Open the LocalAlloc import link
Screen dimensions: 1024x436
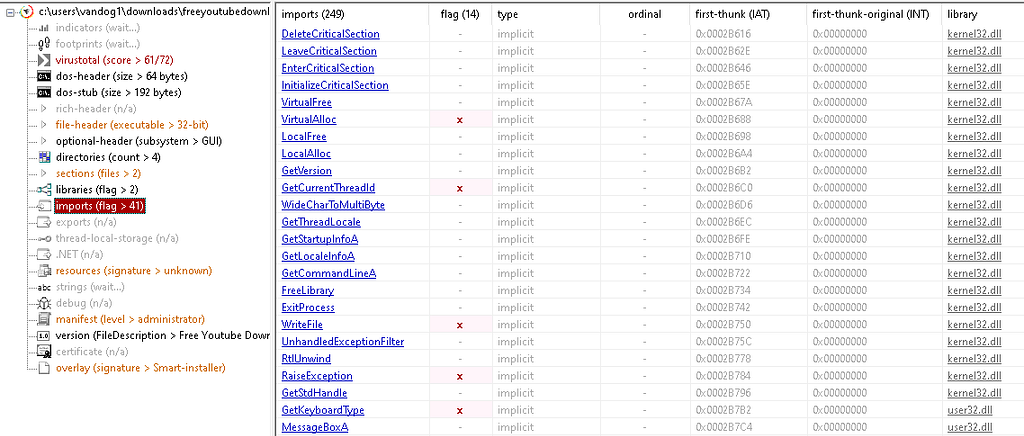tap(306, 153)
